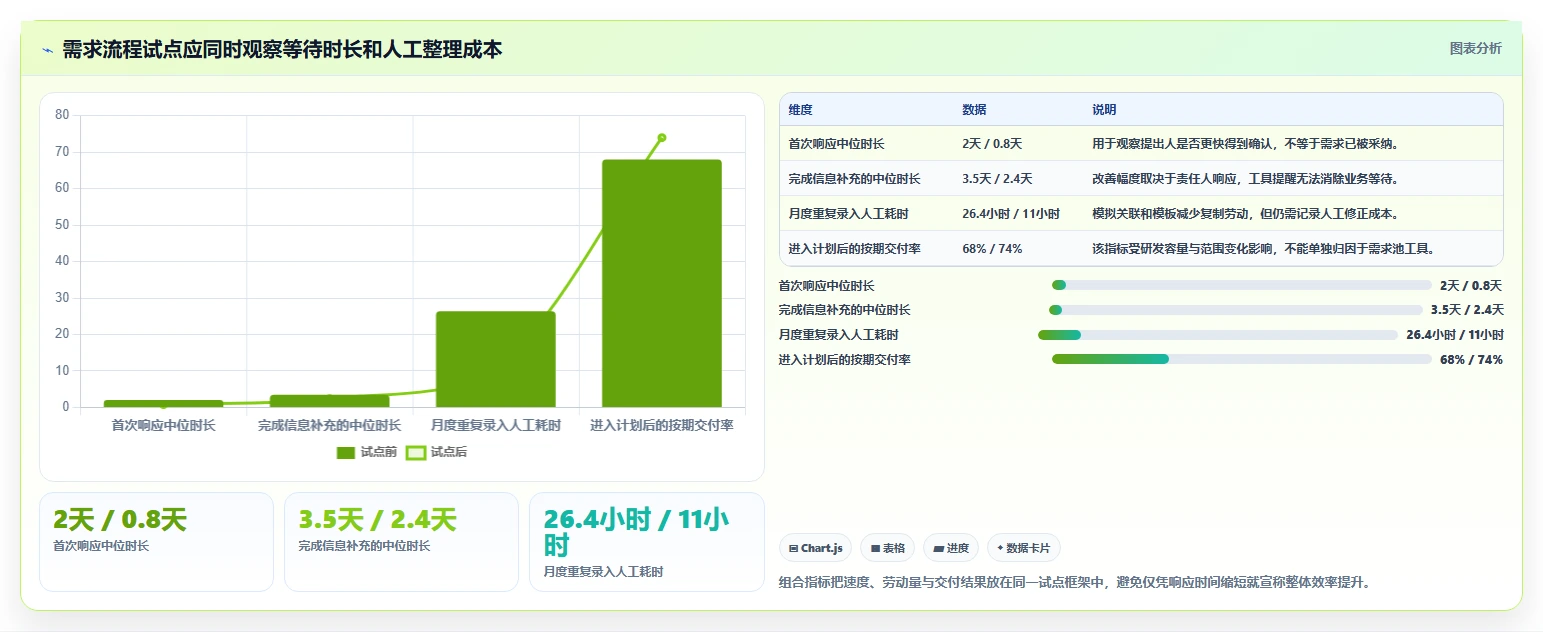Screen dimensions: 1543x632
Task: Click the 月度重复录入人工耗时 chart bar
Action: (496, 359)
